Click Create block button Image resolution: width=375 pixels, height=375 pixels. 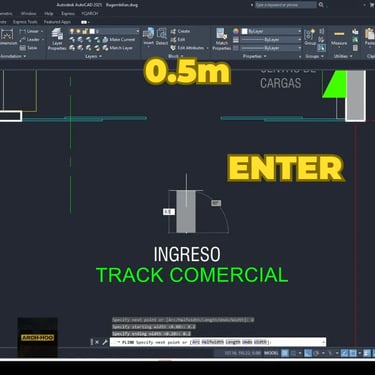click(180, 31)
